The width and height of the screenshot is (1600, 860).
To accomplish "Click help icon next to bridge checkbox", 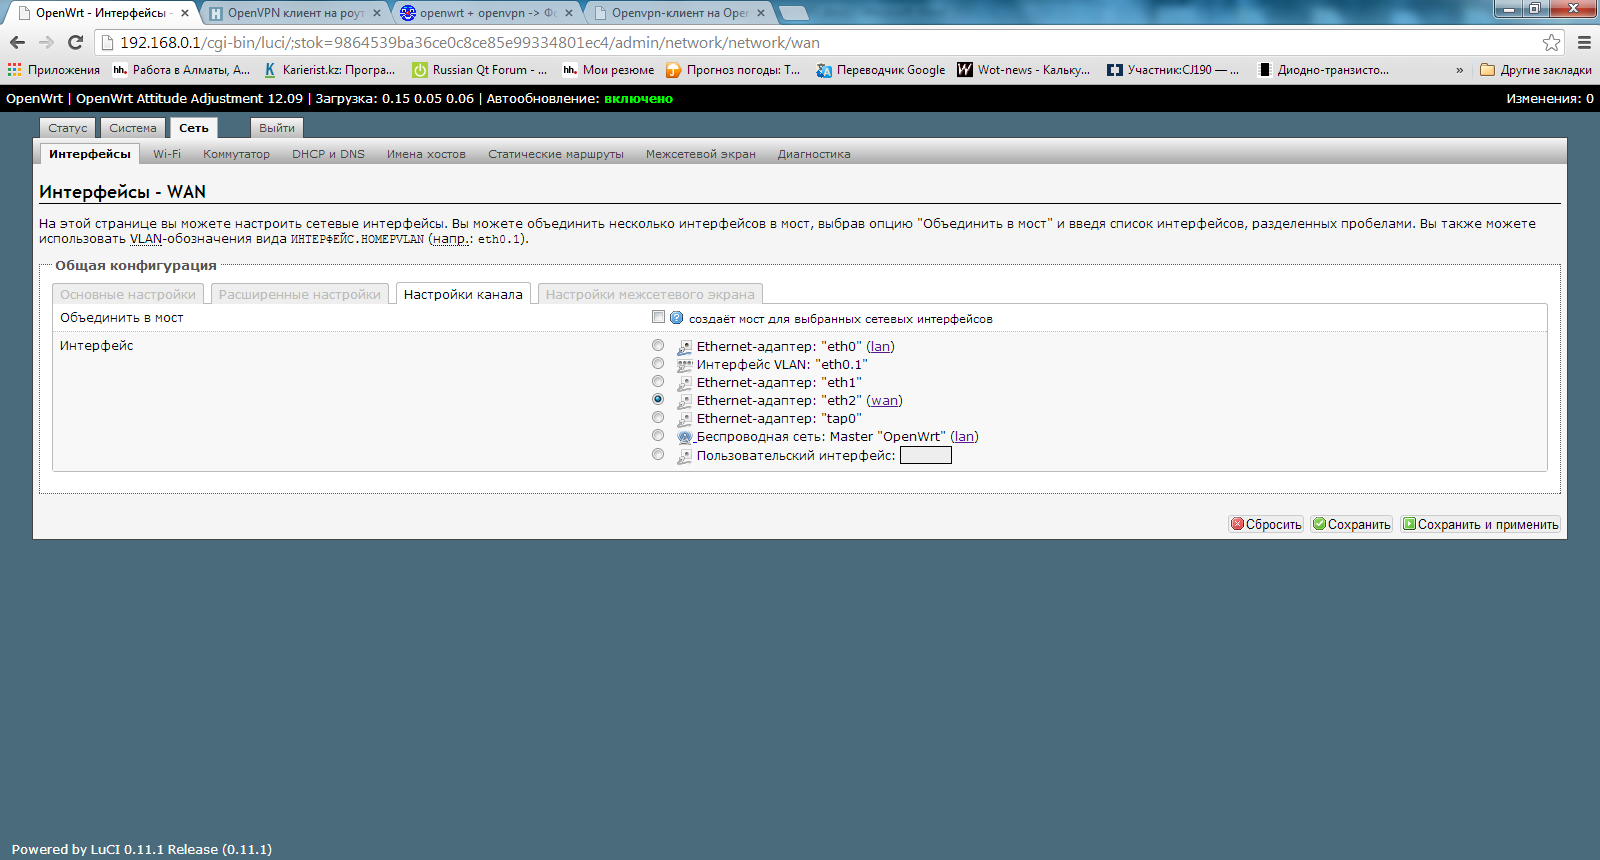I will 677,318.
